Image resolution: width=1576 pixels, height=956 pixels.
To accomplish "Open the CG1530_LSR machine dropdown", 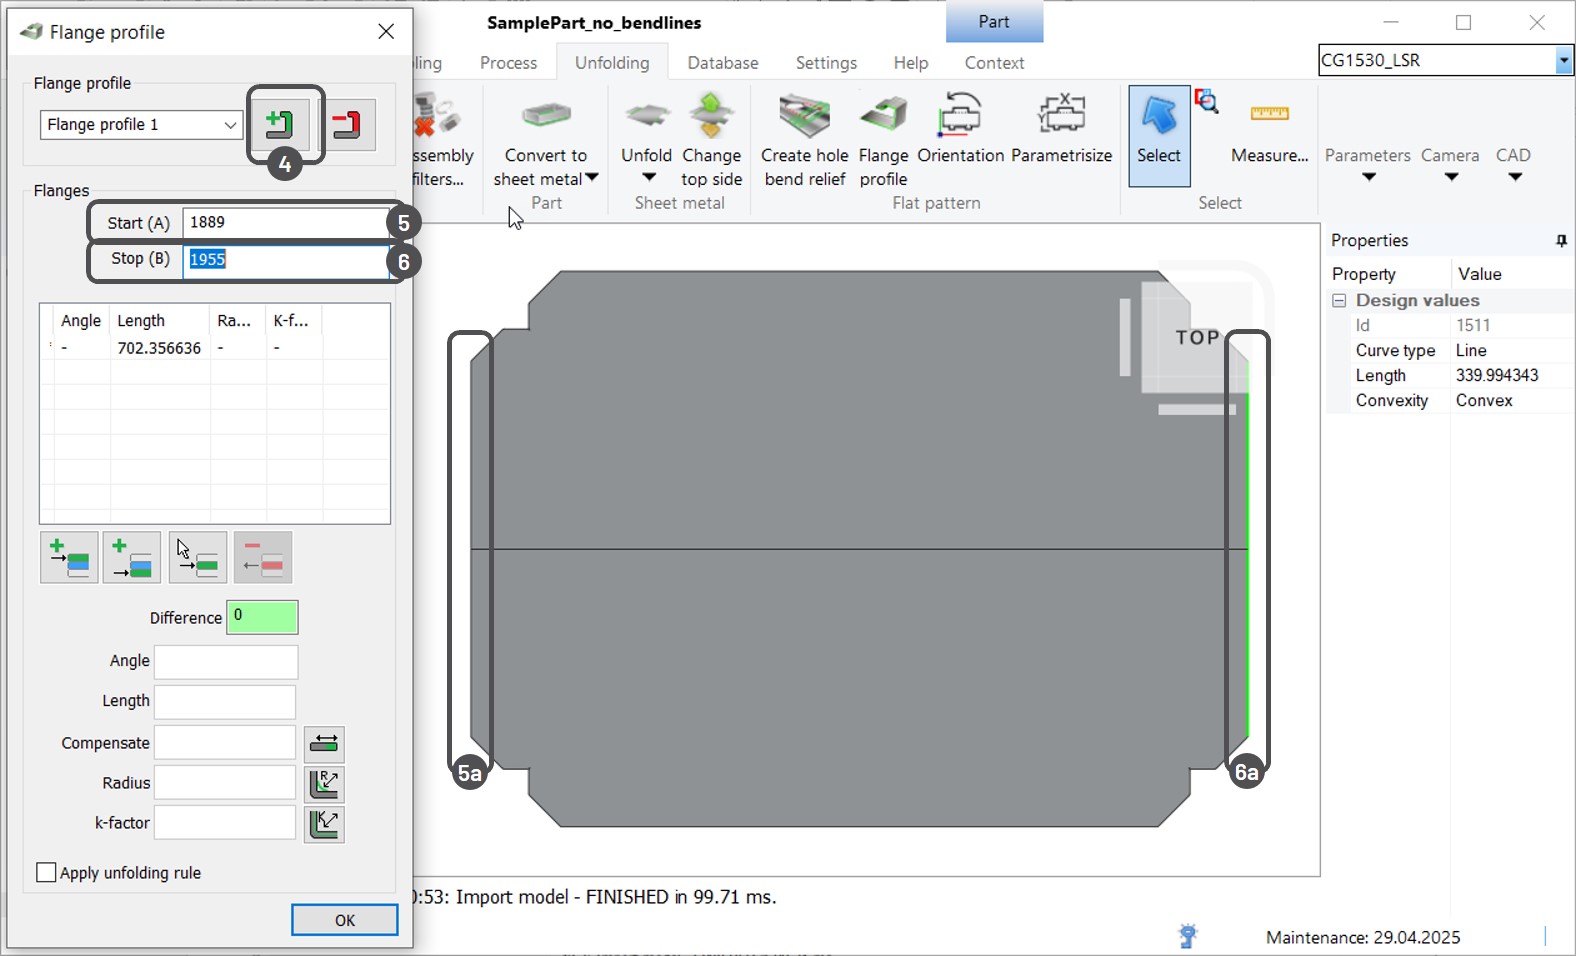I will click(x=1563, y=61).
